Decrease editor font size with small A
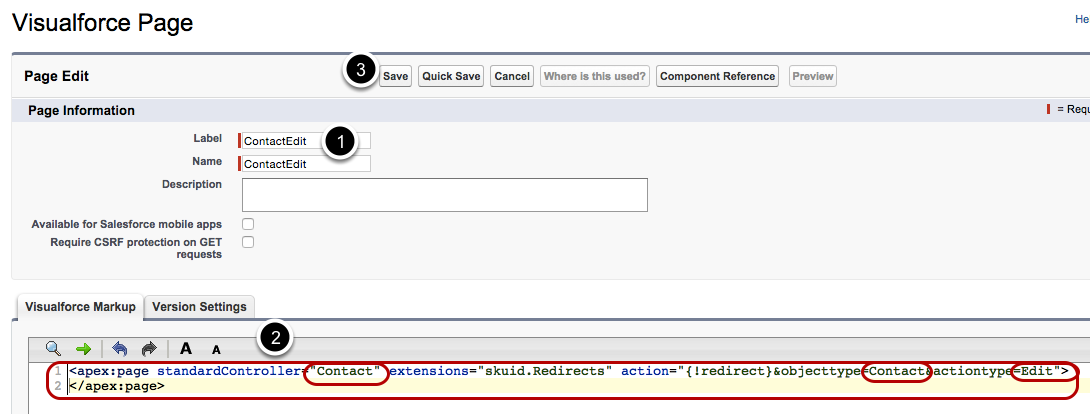 [215, 350]
